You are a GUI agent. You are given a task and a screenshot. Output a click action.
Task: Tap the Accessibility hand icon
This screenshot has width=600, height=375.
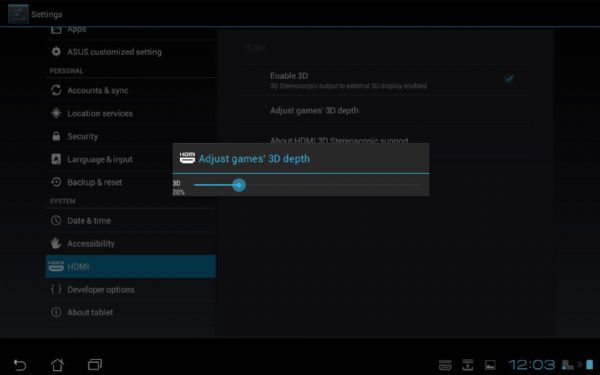click(56, 243)
